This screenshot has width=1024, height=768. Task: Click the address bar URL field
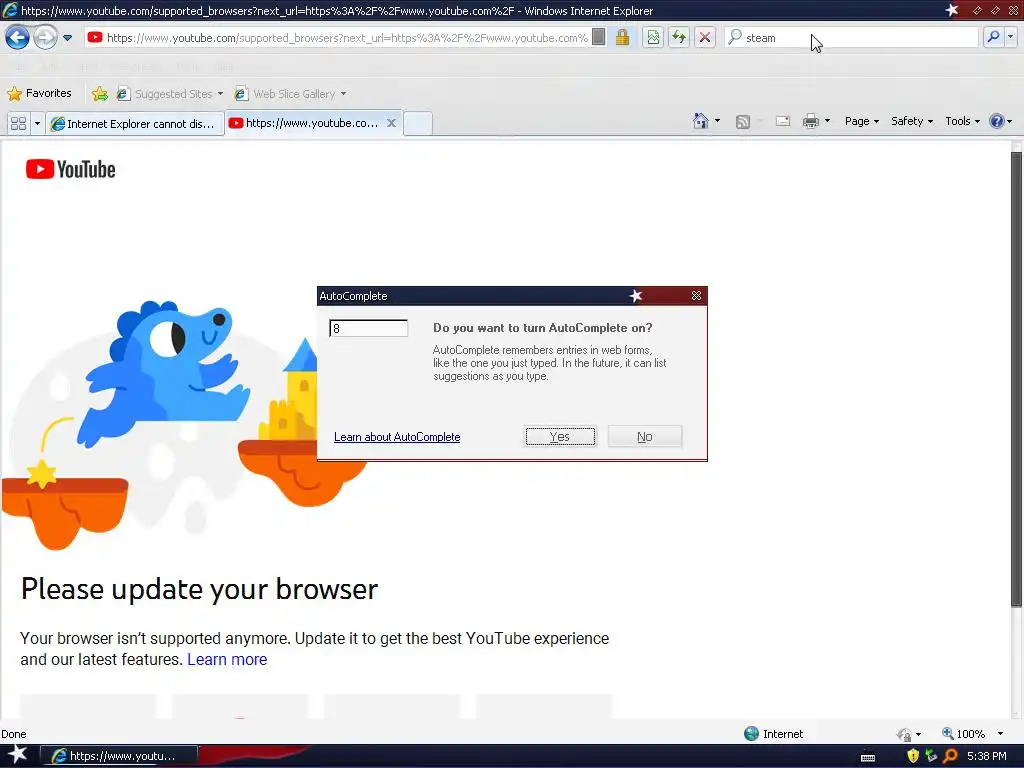[x=337, y=38]
